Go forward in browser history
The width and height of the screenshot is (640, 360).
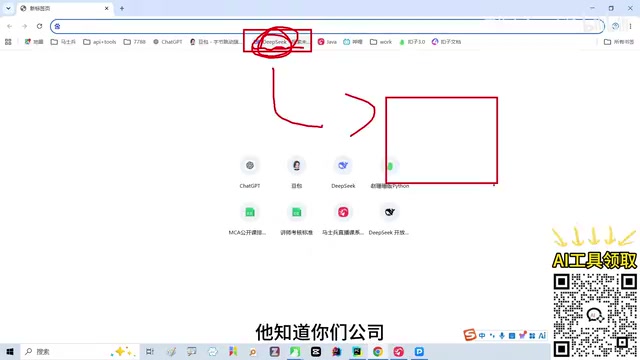pyautogui.click(x=24, y=26)
